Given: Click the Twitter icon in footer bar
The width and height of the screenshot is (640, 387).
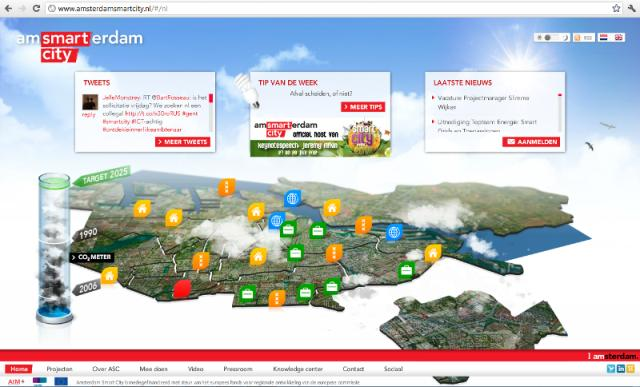Looking at the screenshot, I should pos(611,369).
